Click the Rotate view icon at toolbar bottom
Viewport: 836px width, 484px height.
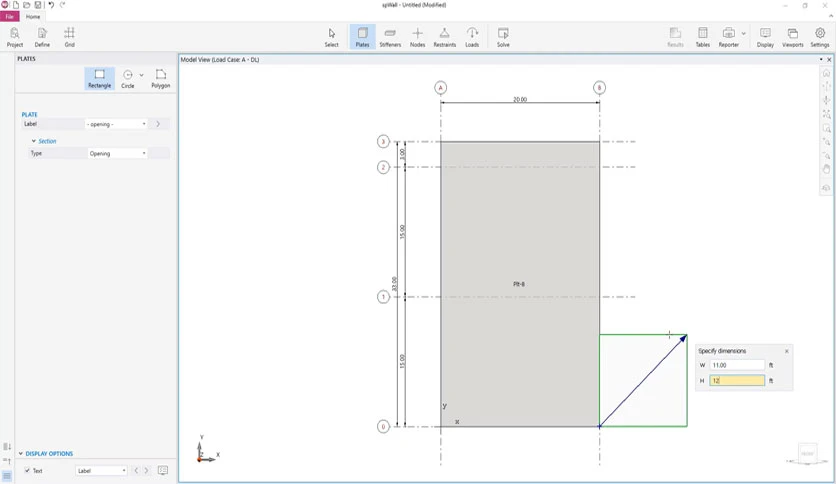click(x=826, y=188)
